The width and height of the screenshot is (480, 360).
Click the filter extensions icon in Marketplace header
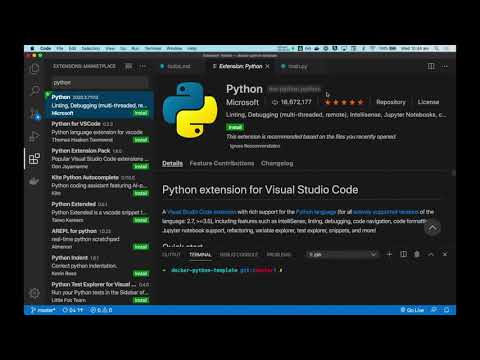pyautogui.click(x=128, y=66)
